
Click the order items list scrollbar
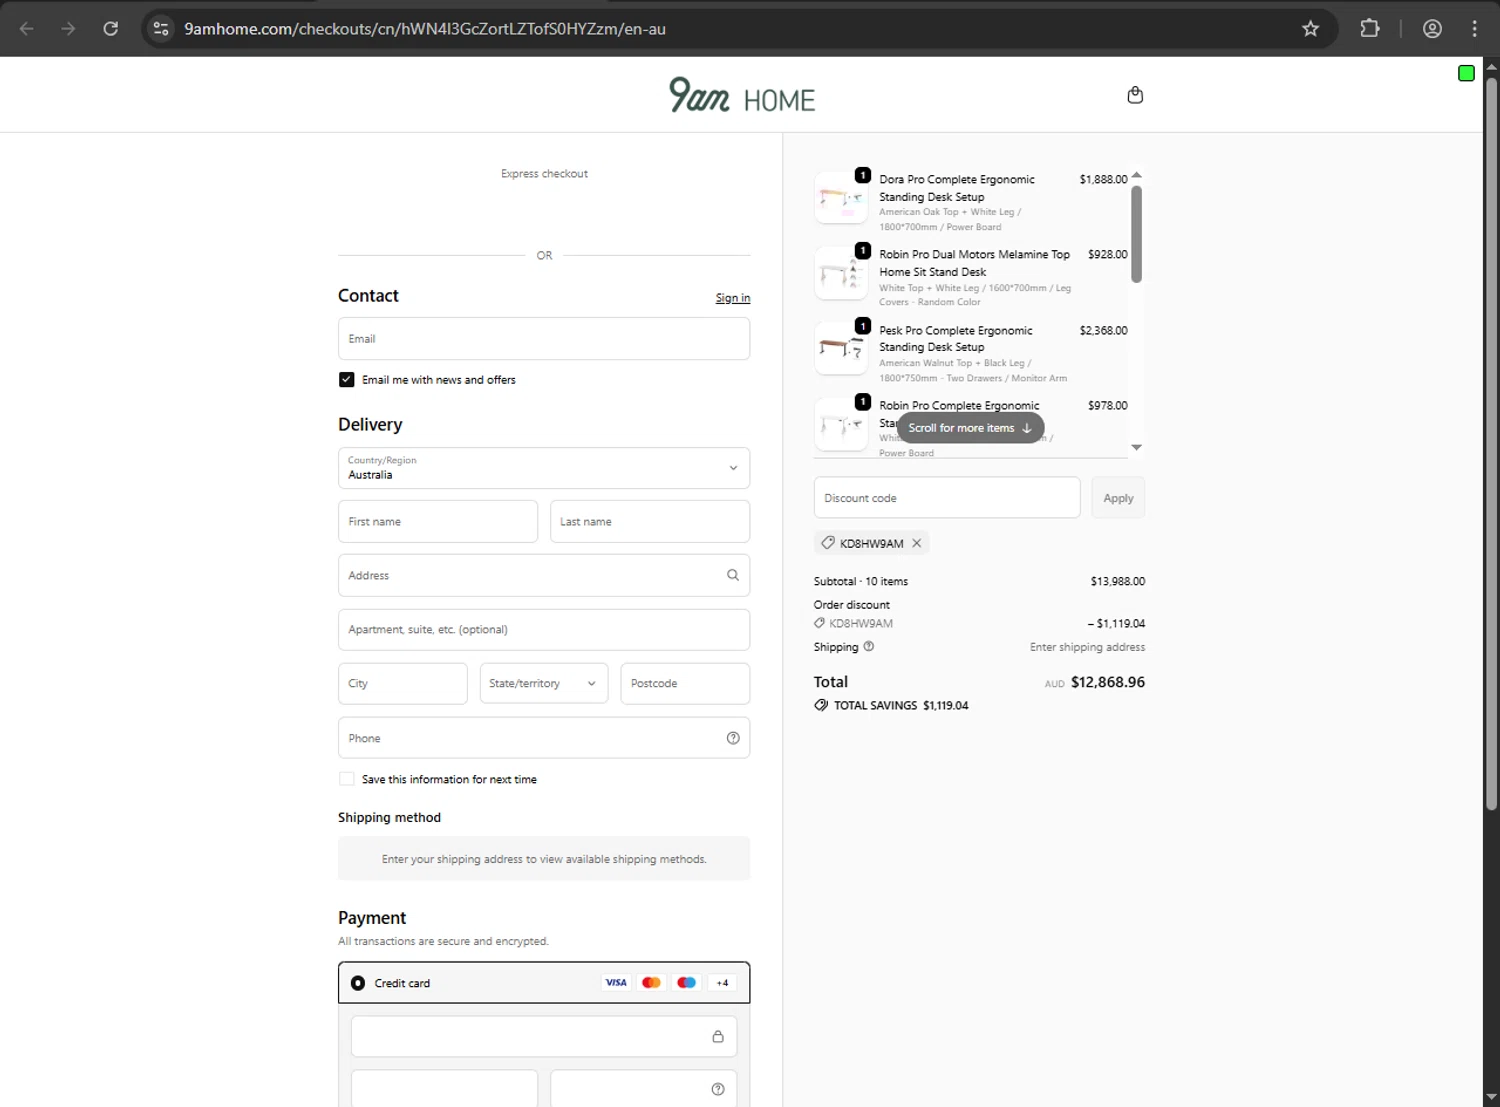coord(1136,235)
